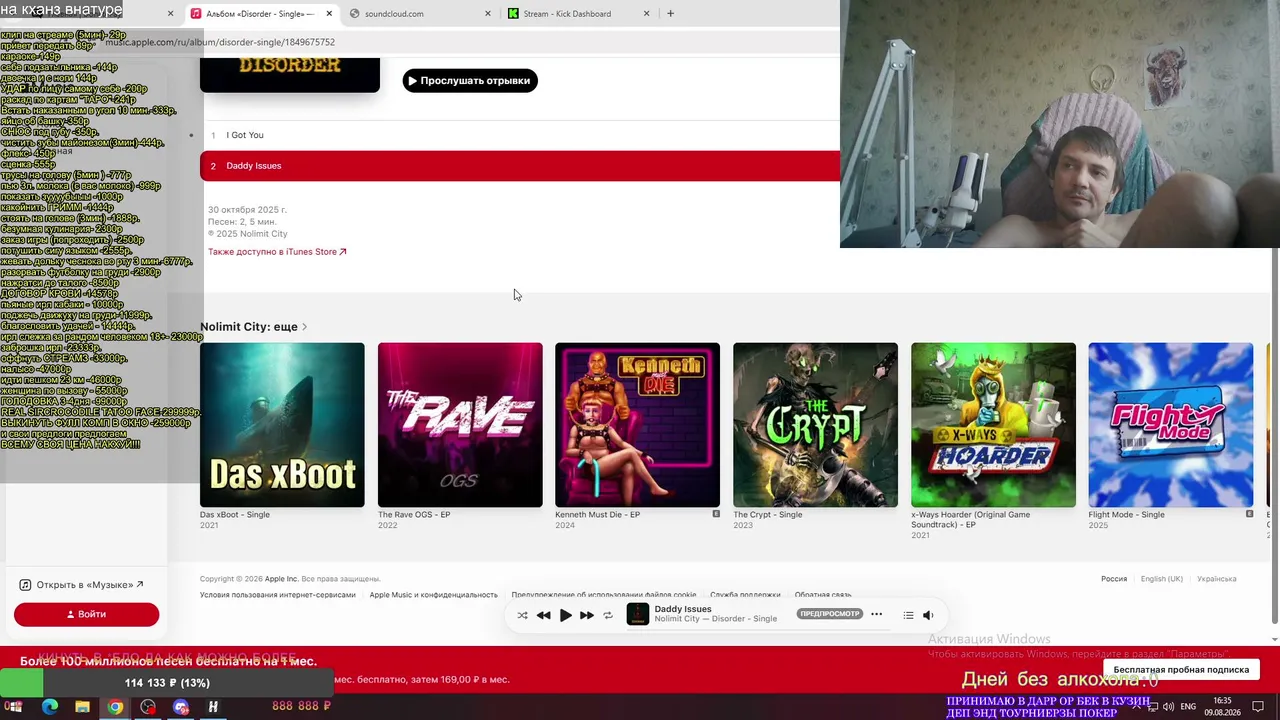The height and width of the screenshot is (720, 1280).
Task: Open Microsoft Edge from the taskbar
Action: 50,707
